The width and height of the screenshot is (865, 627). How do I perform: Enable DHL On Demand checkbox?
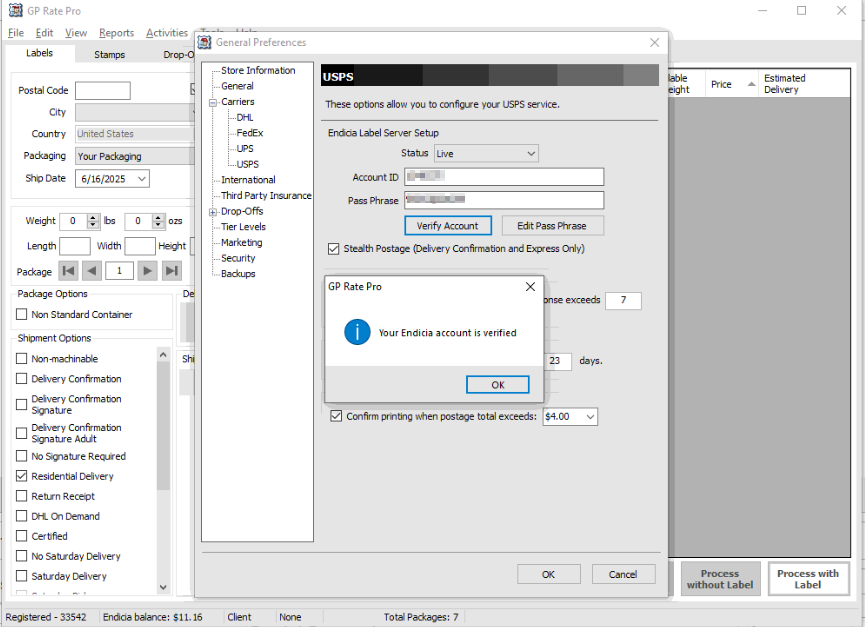point(22,516)
